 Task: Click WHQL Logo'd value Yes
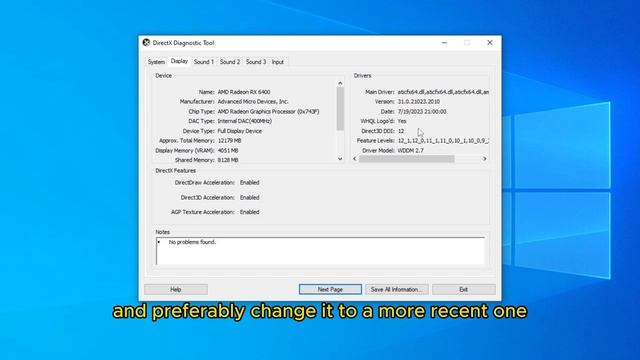click(402, 121)
